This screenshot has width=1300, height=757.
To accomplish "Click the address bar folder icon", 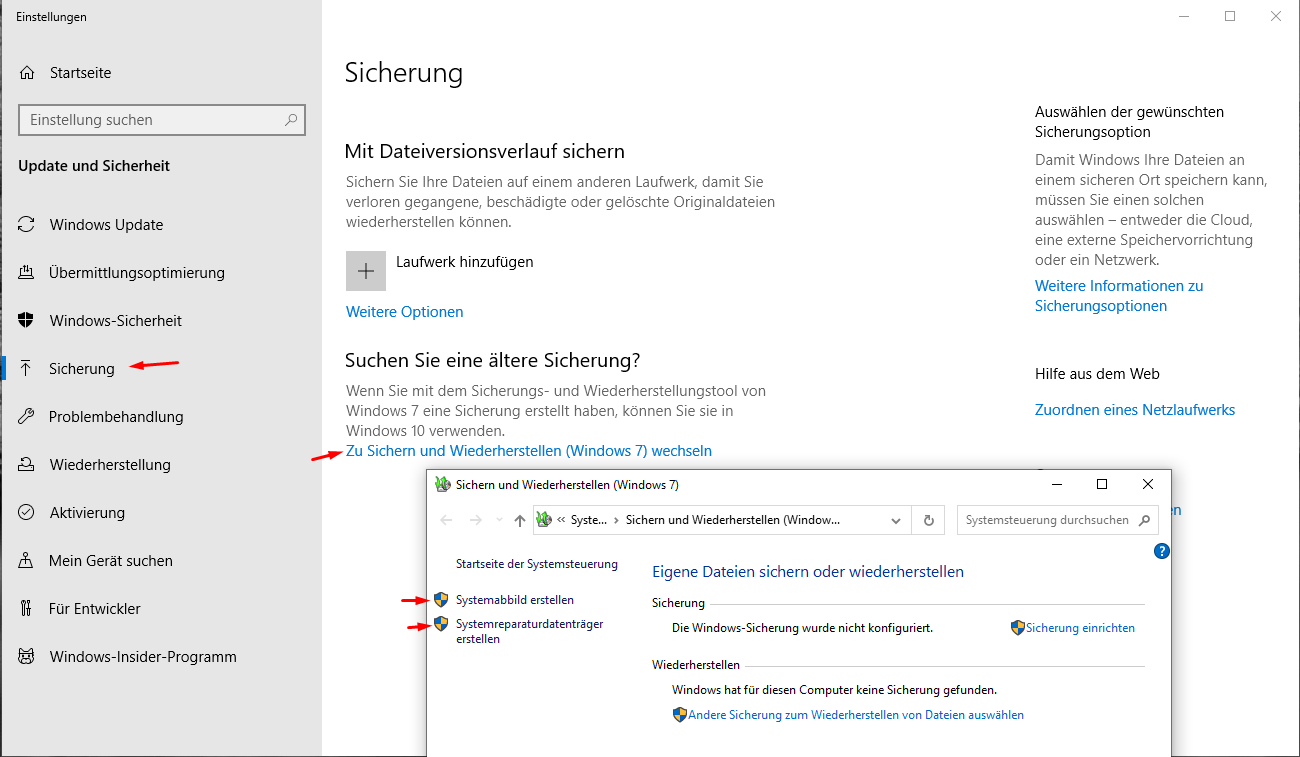I will coord(544,520).
